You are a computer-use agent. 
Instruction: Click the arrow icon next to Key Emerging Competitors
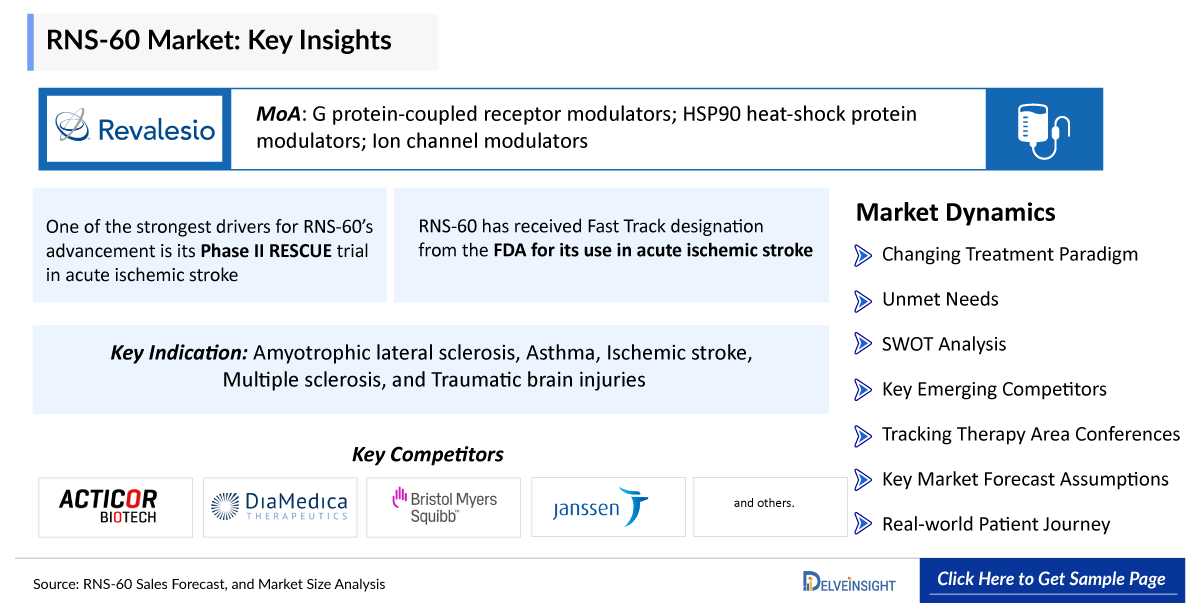[x=863, y=389]
